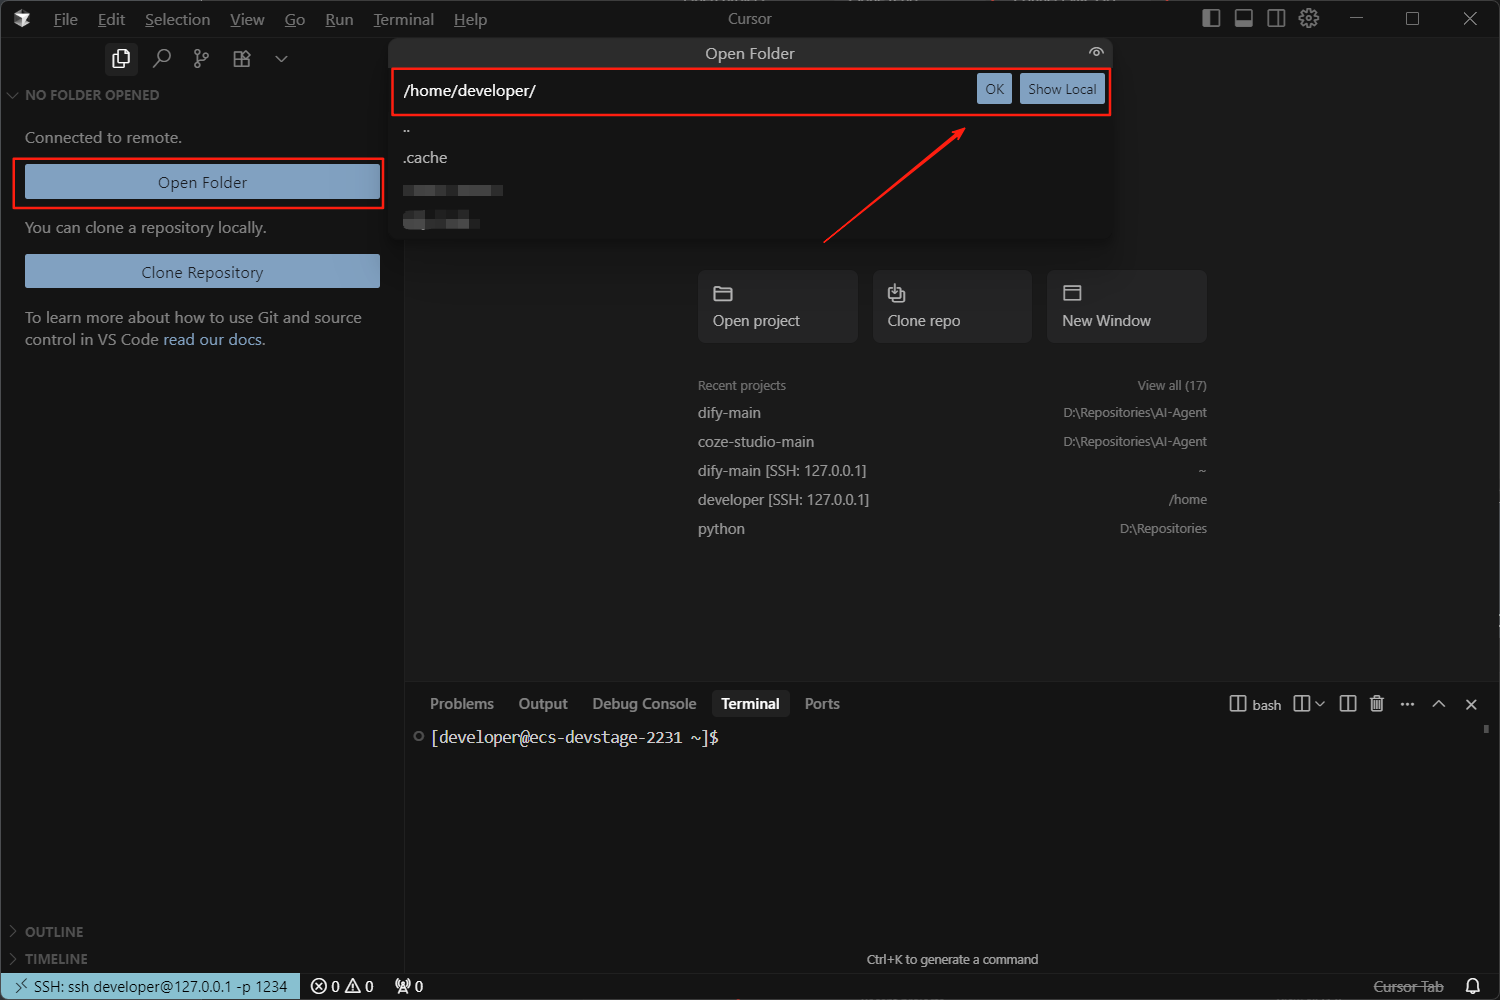Click into the /home/developer/ path field

coord(686,90)
